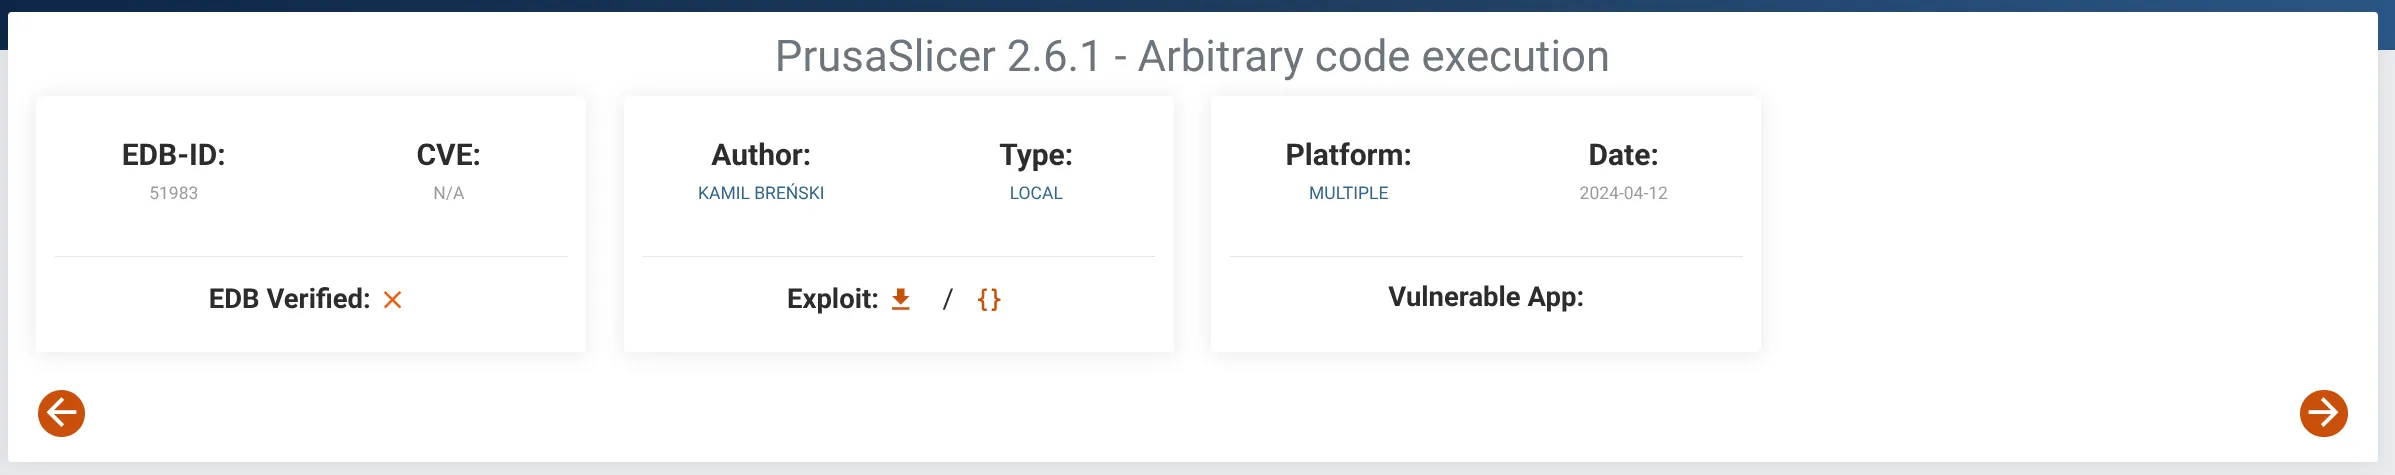This screenshot has height=475, width=2395.
Task: Click the Date heading
Action: coord(1623,155)
